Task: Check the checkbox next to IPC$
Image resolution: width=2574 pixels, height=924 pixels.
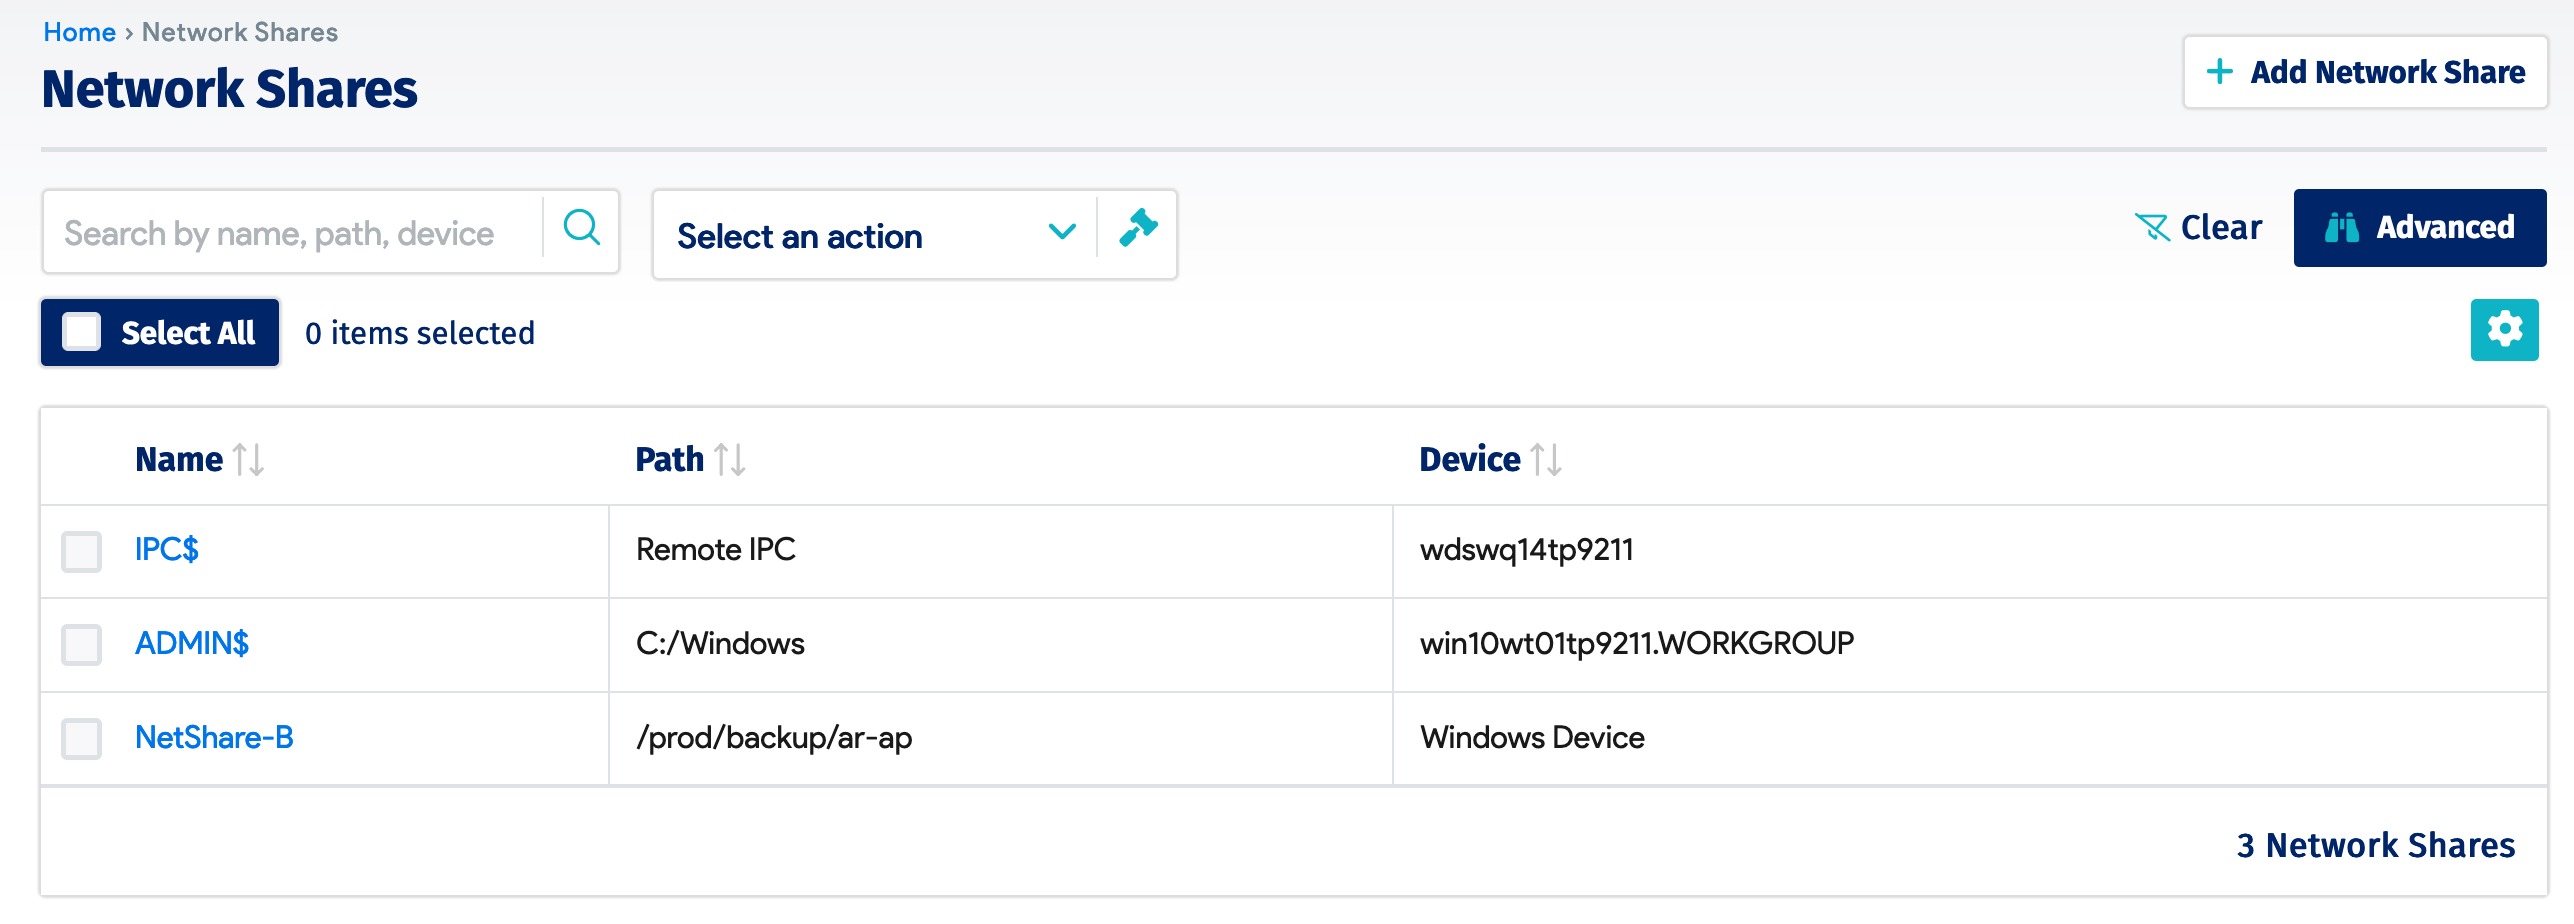Action: [x=81, y=550]
